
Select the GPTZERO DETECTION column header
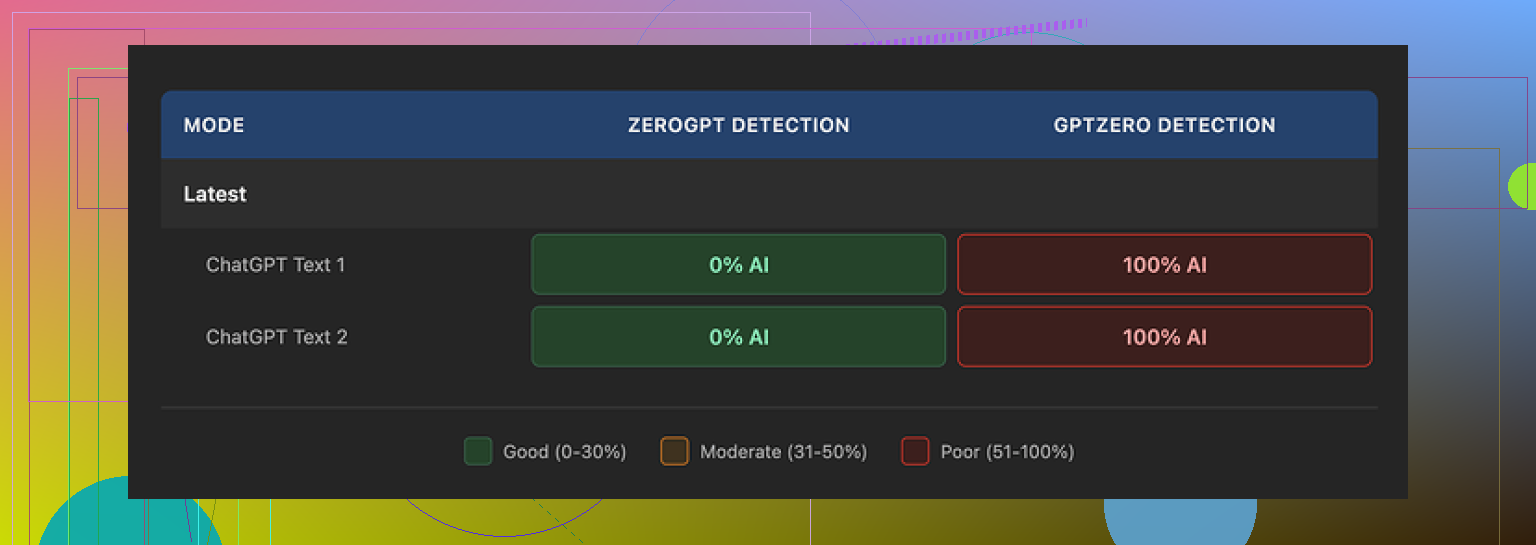pos(1164,125)
